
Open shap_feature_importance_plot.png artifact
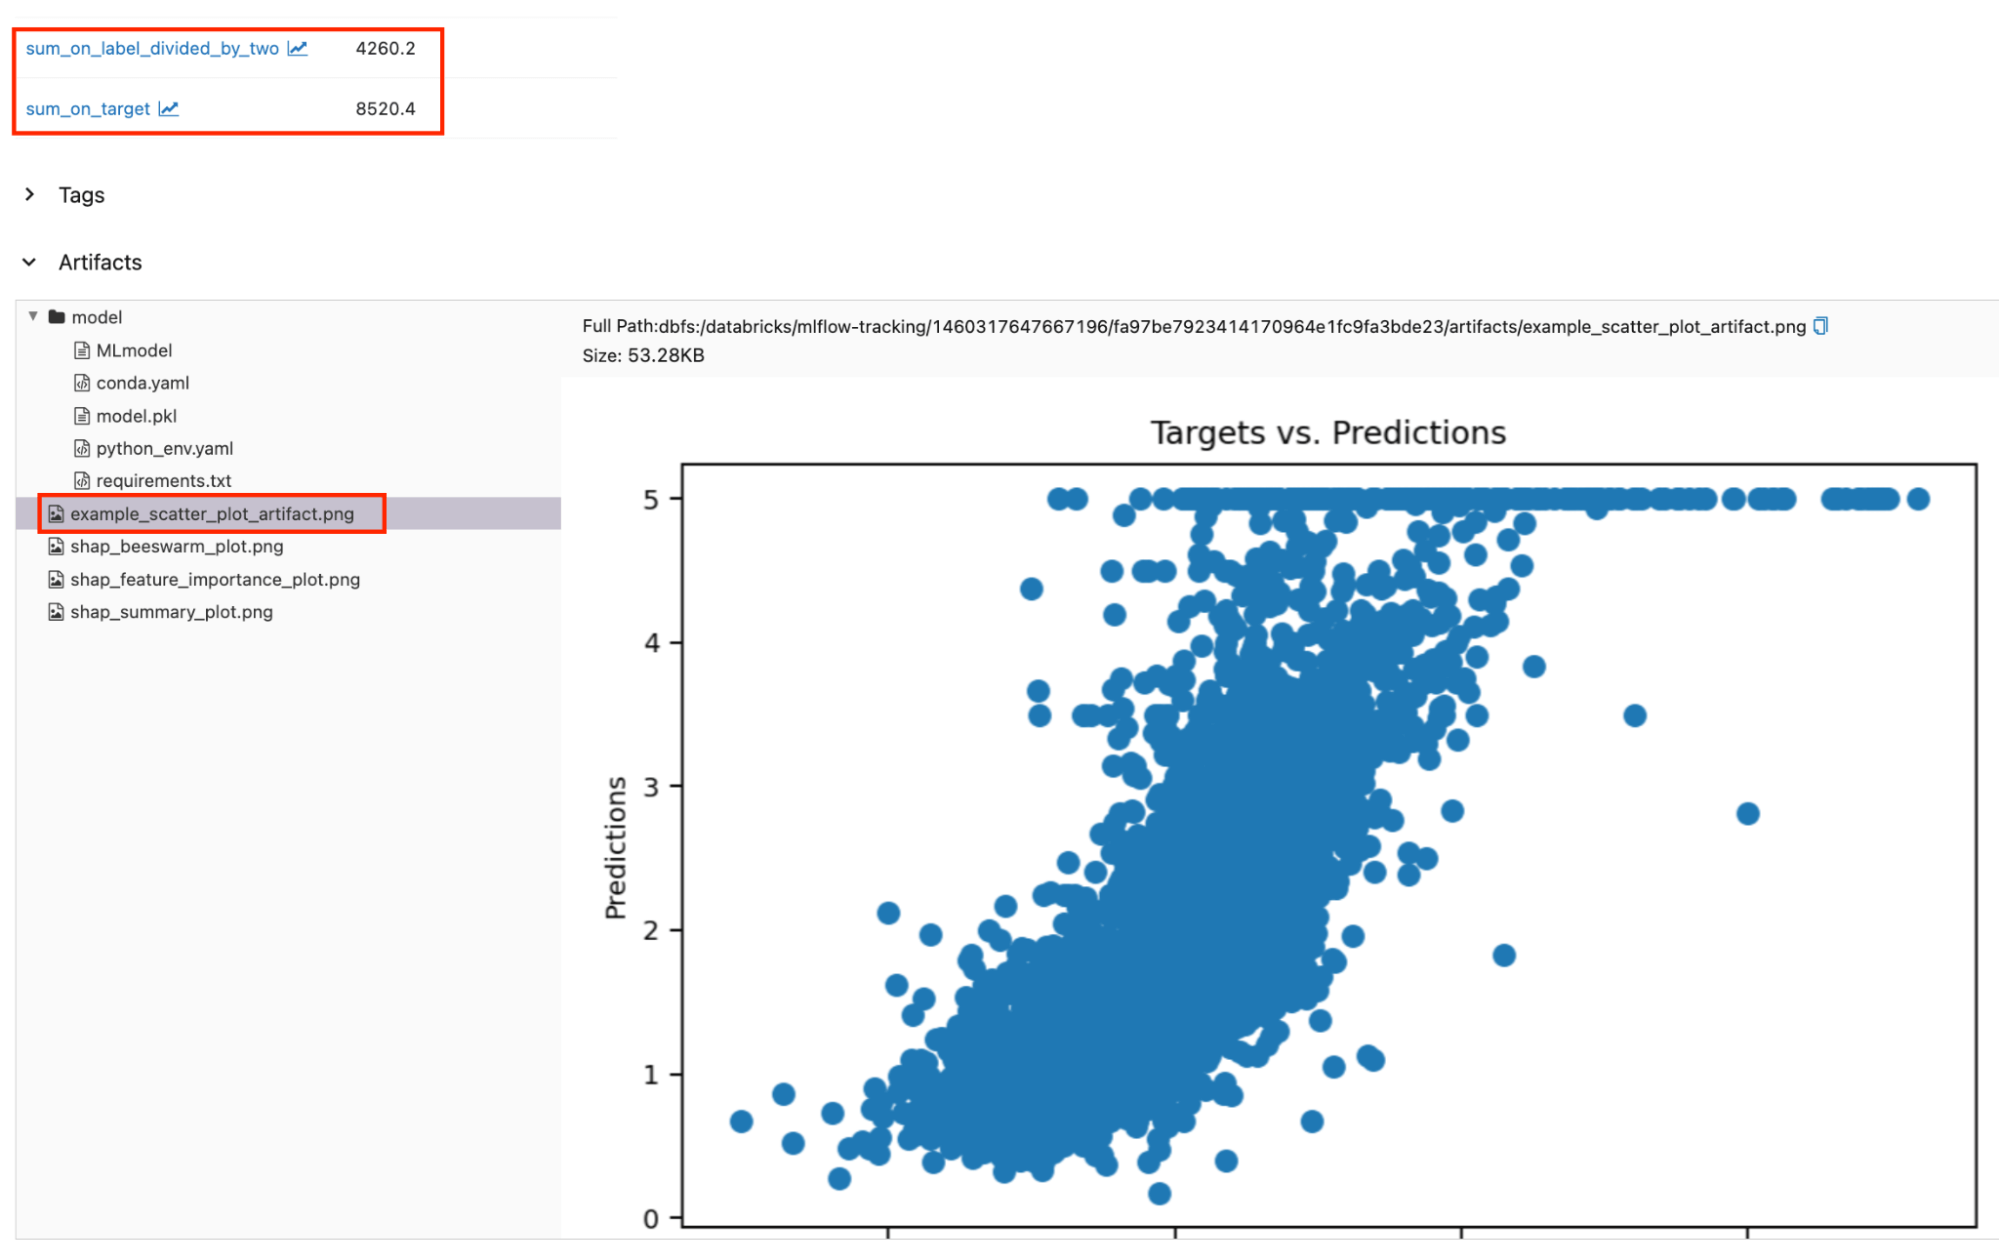[x=215, y=579]
